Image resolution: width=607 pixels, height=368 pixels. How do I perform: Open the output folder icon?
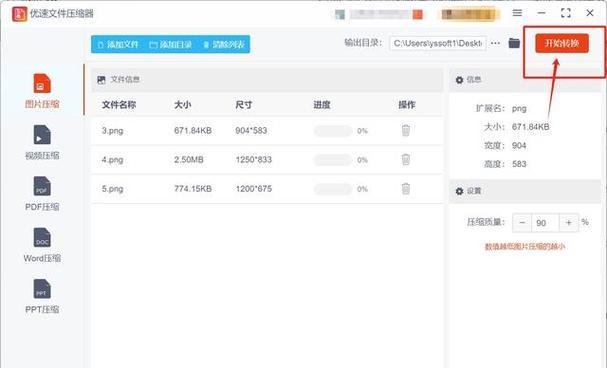pos(514,43)
